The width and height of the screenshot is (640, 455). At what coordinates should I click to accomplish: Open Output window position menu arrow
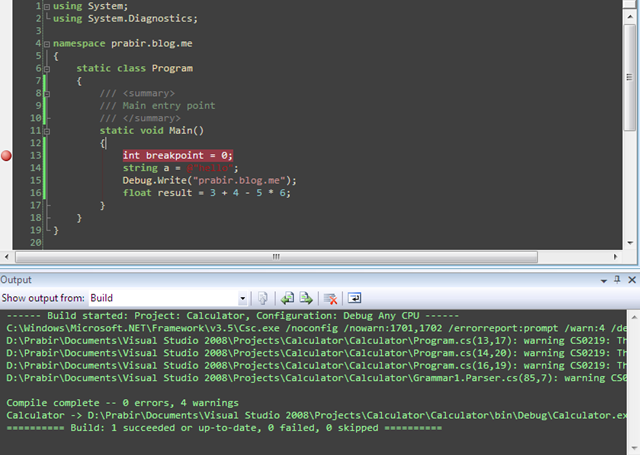[x=604, y=281]
